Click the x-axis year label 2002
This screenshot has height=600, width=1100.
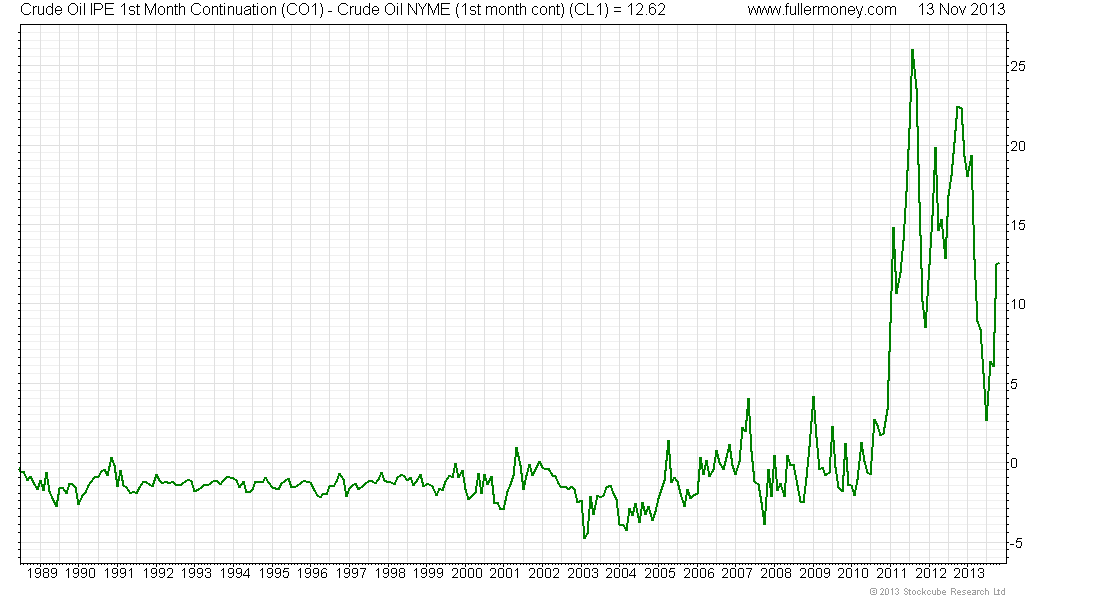544,573
